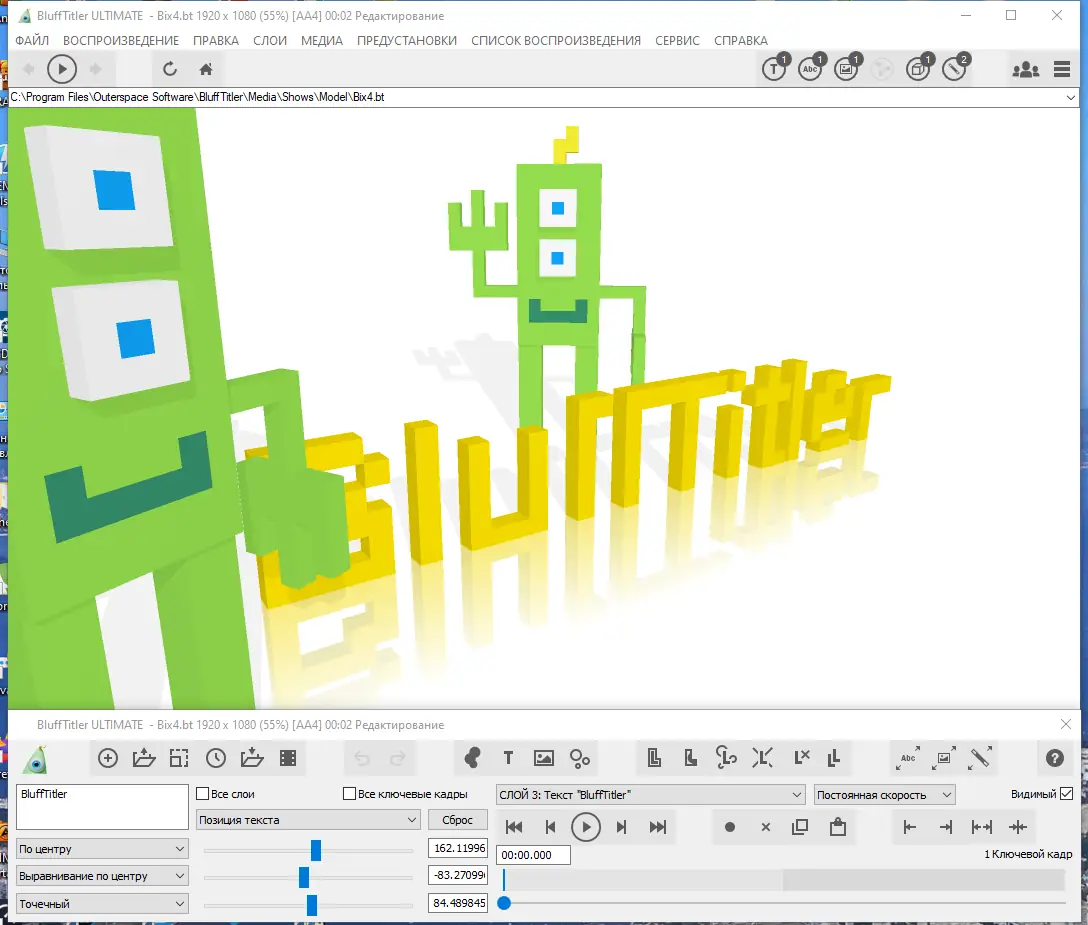Add a blob shape layer icon
The width and height of the screenshot is (1088, 925).
pos(473,758)
